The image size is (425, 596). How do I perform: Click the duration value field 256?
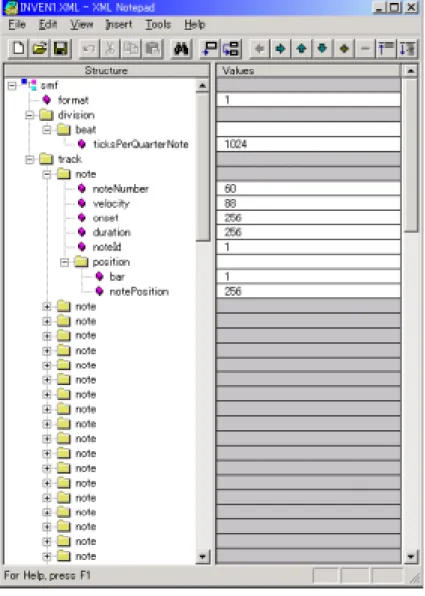[308, 233]
